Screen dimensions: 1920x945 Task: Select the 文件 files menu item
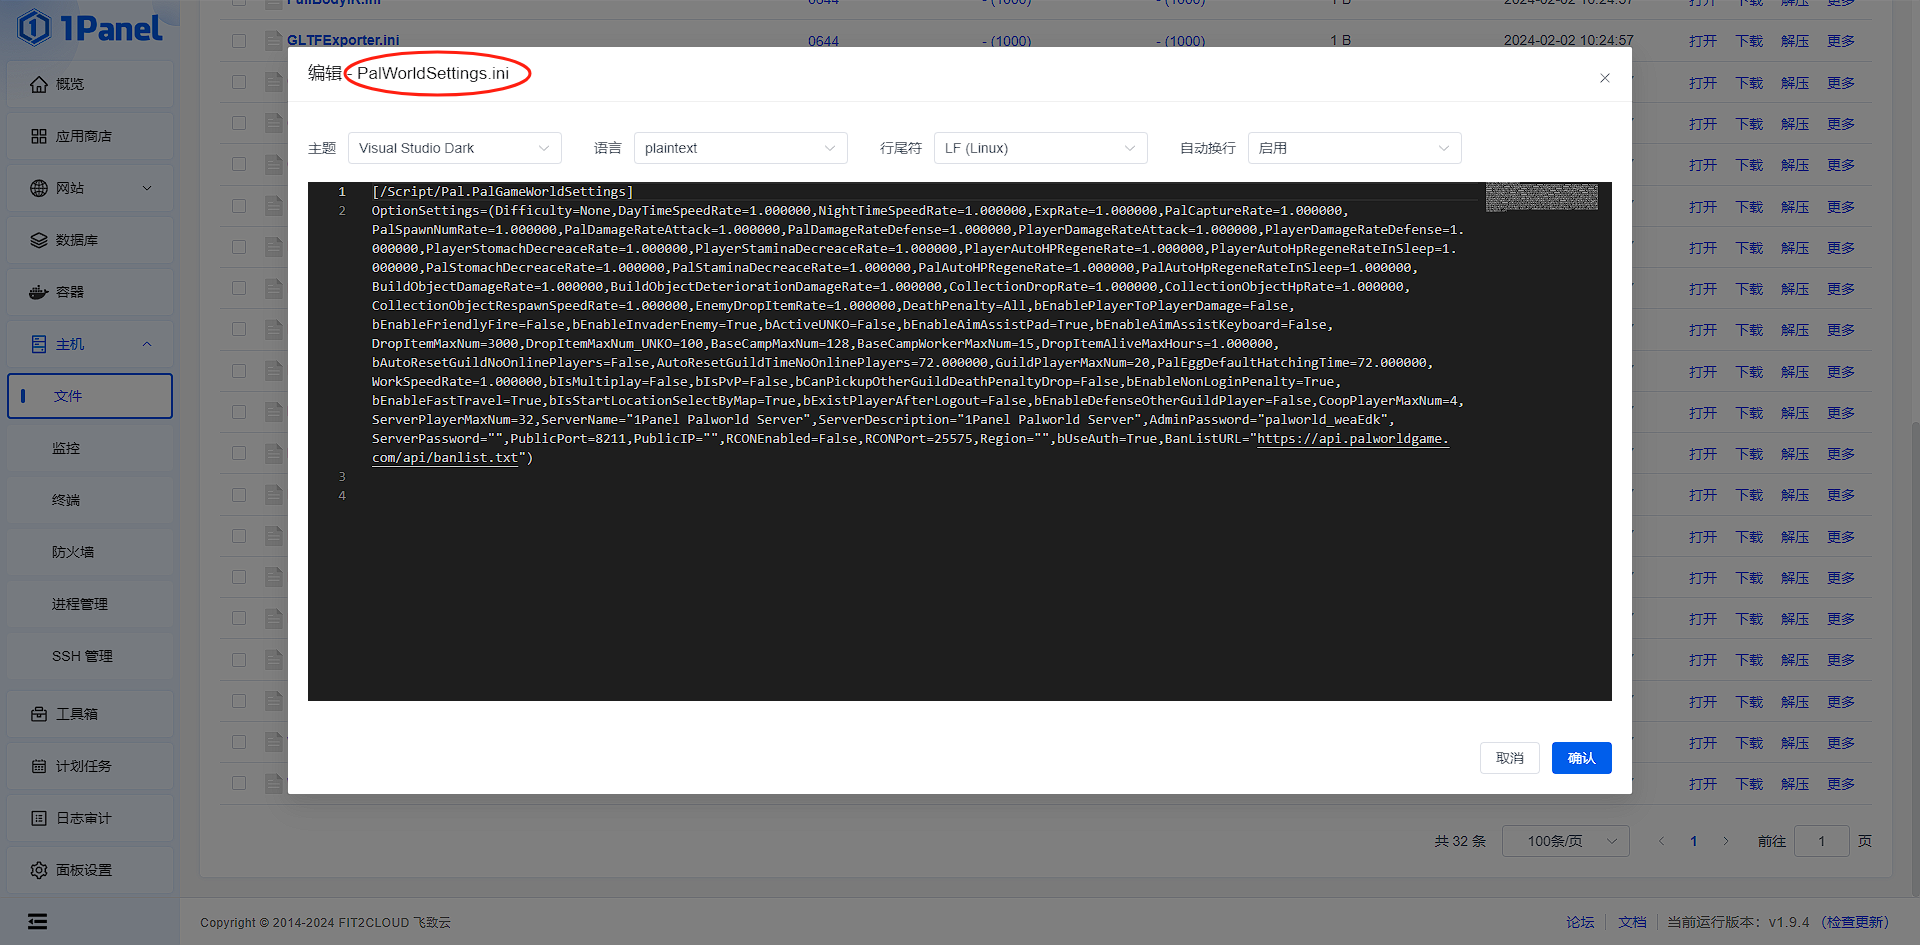coord(90,396)
